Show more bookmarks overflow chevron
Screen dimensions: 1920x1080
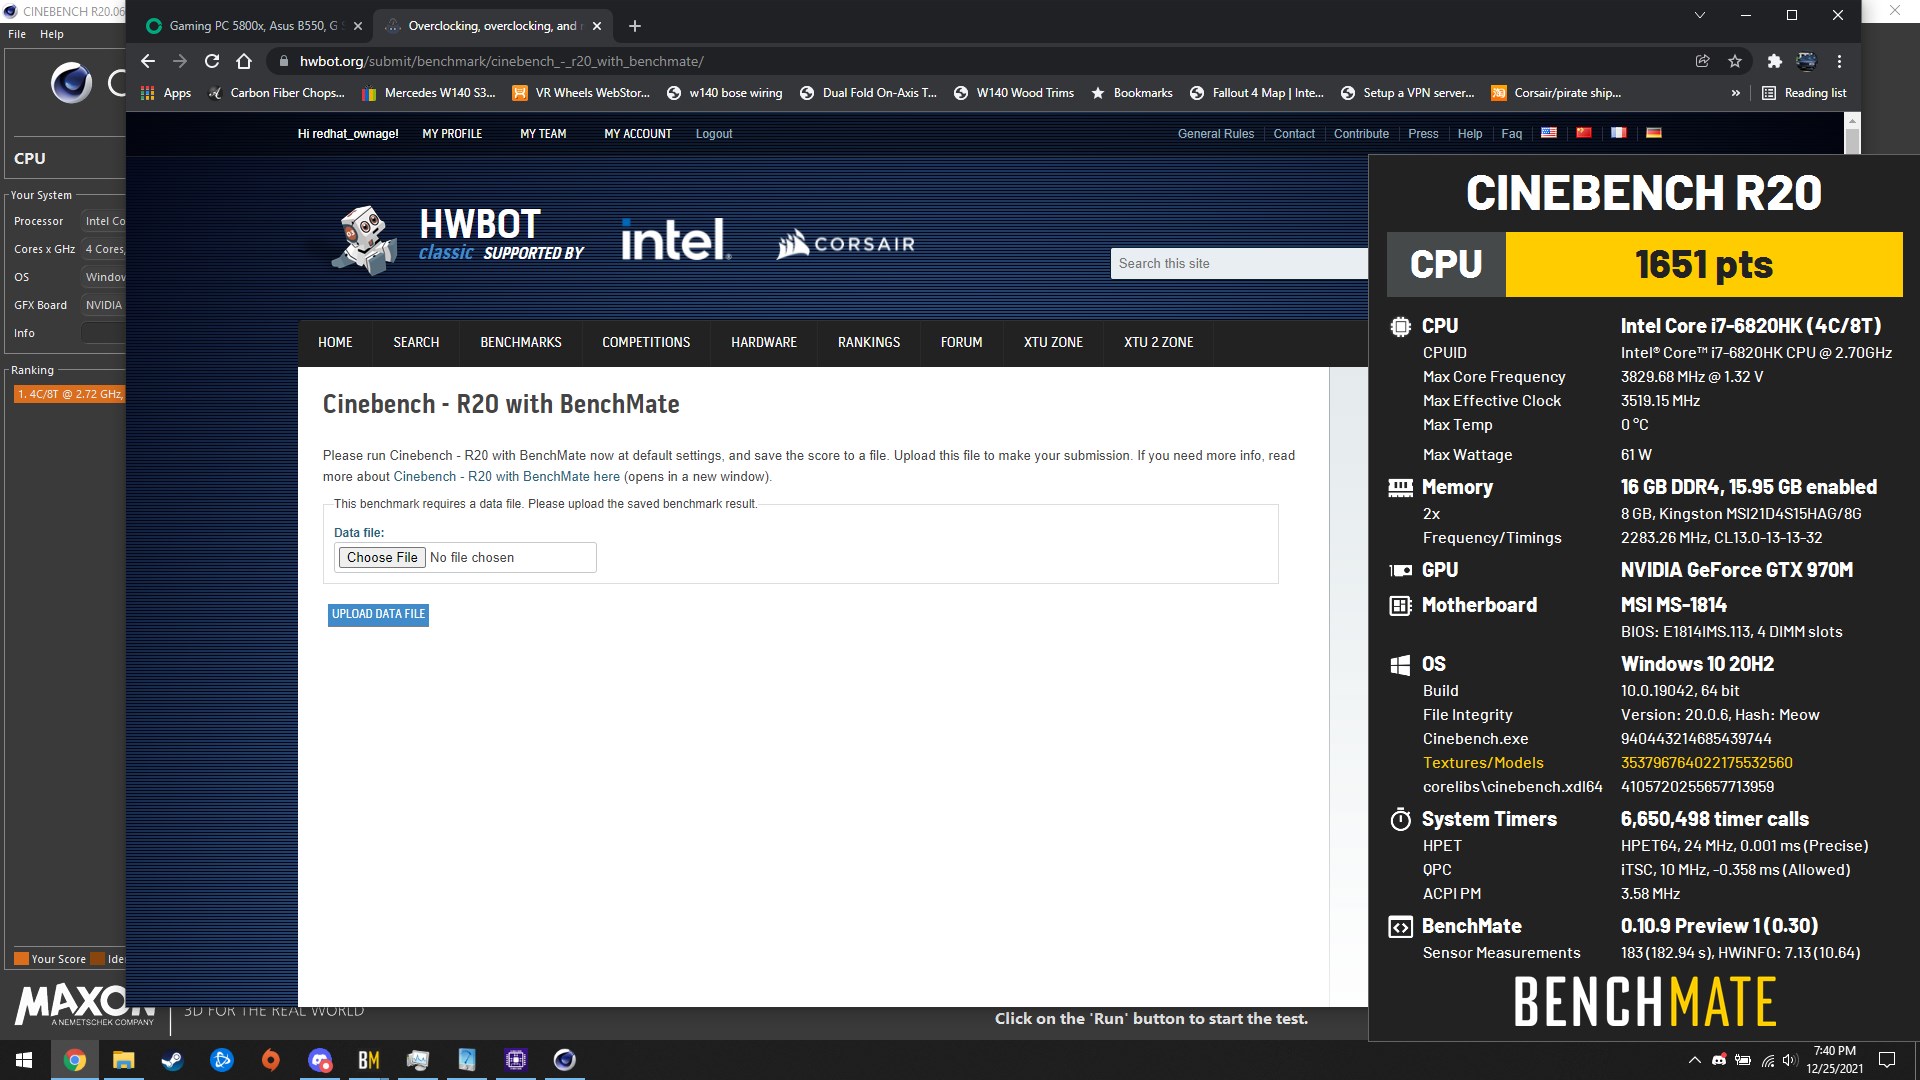click(1735, 93)
